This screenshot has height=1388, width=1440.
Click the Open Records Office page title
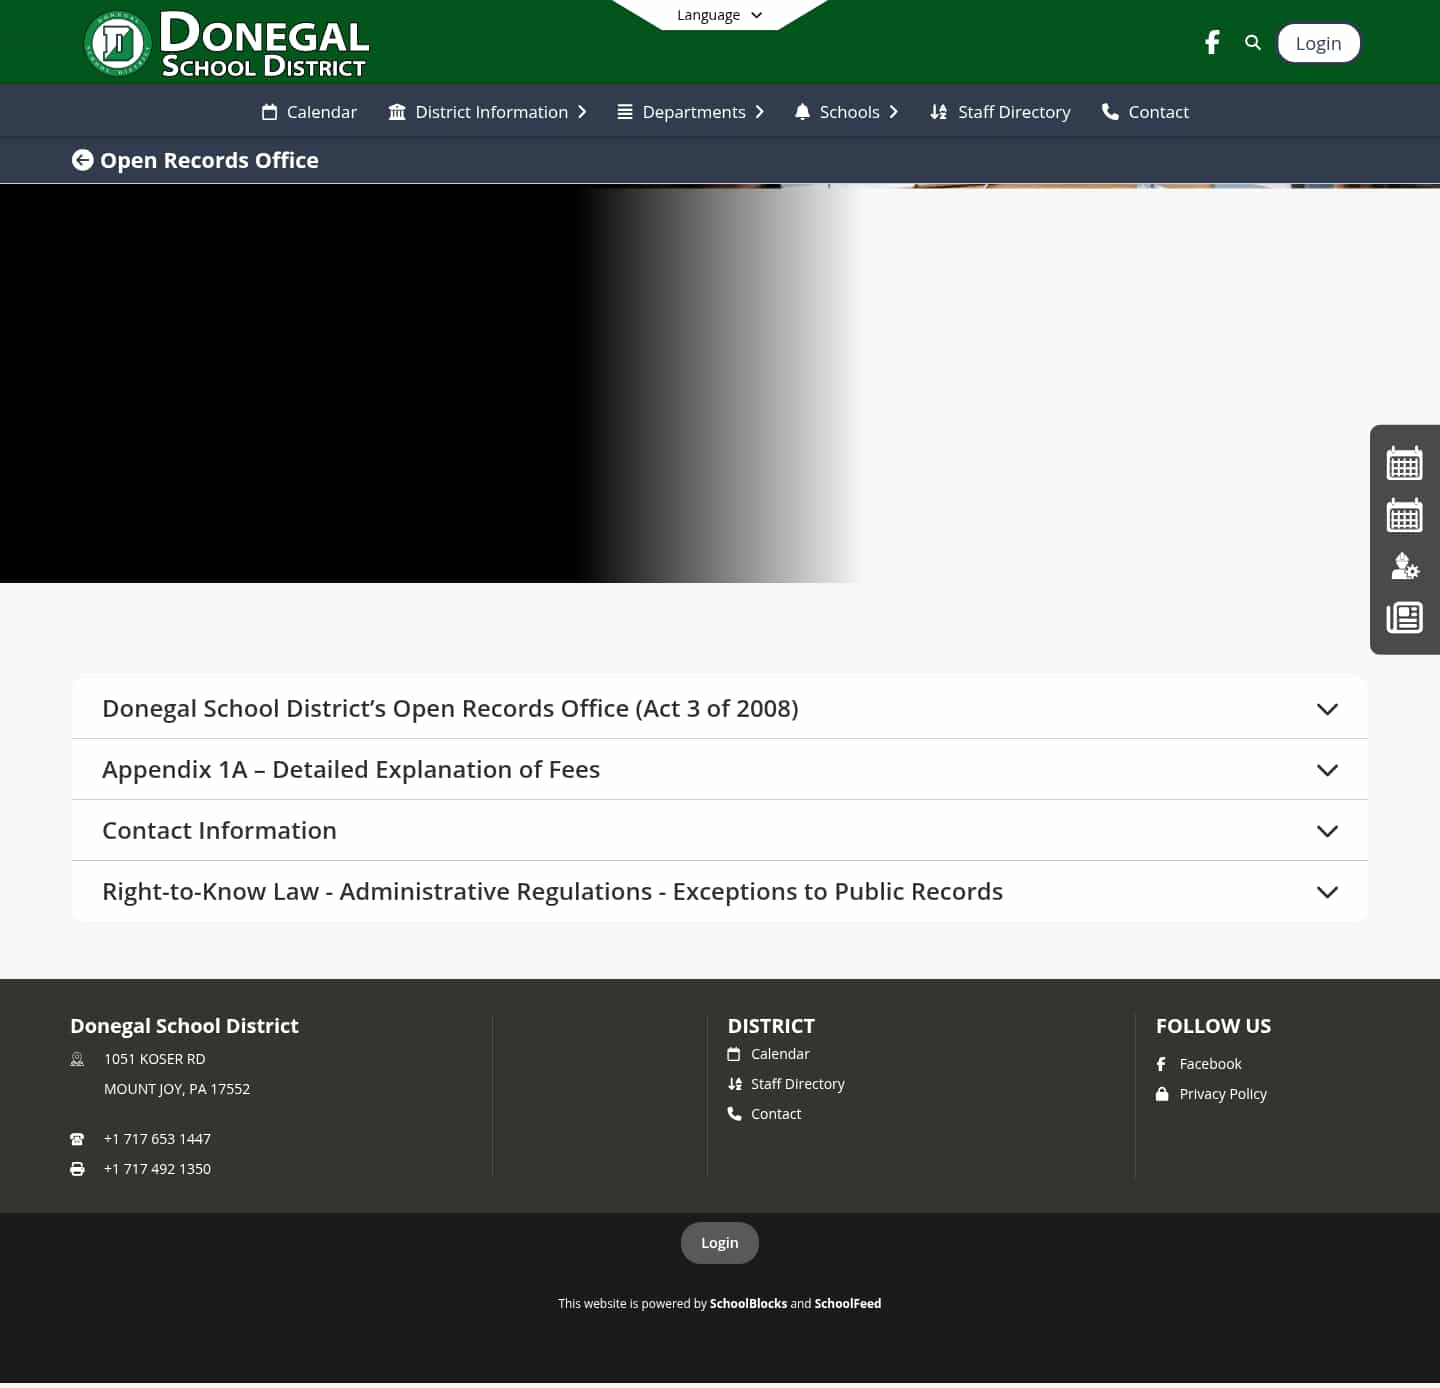point(209,160)
